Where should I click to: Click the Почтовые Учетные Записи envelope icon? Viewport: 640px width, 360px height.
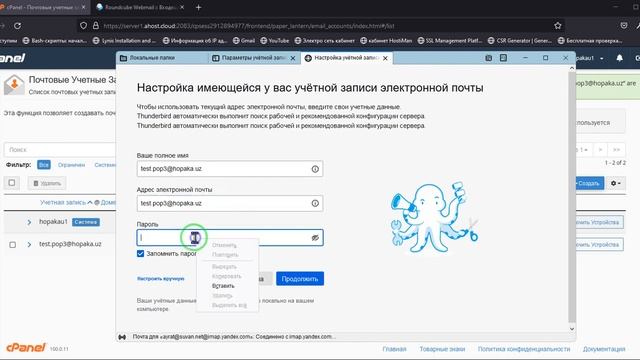14,84
